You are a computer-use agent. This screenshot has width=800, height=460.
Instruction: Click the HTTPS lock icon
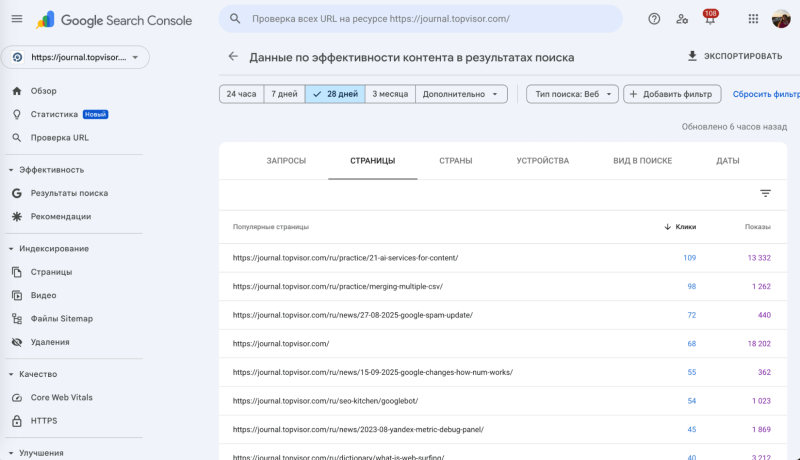(17, 421)
